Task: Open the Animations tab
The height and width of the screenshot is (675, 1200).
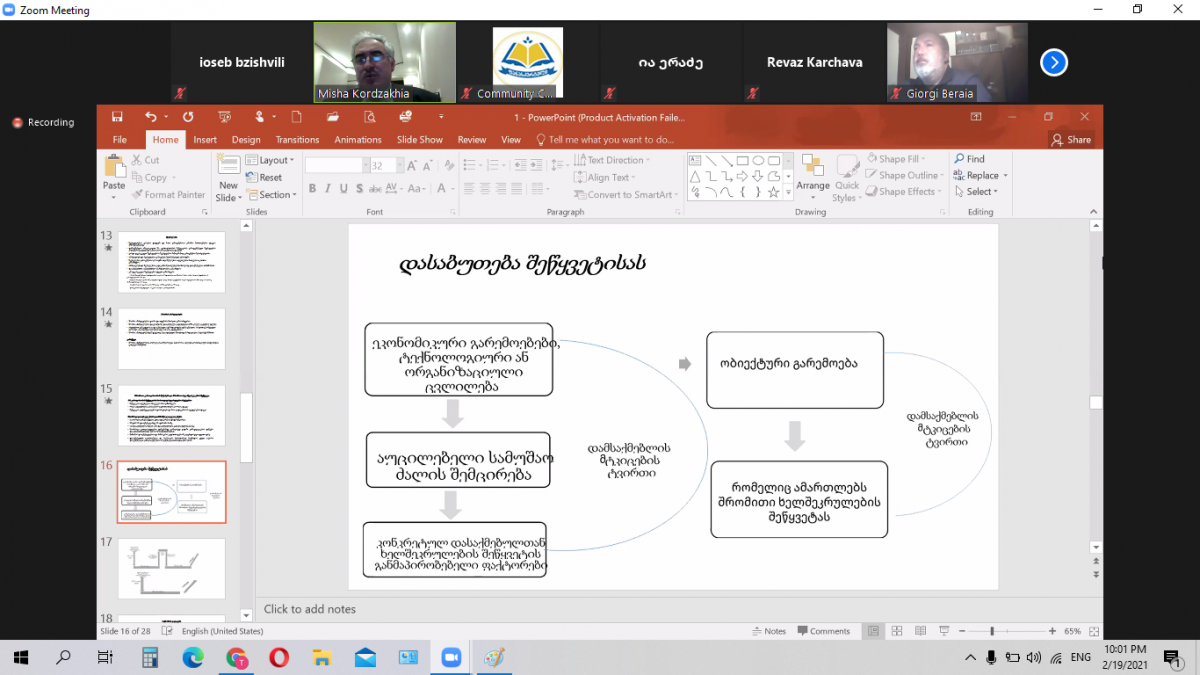Action: click(358, 140)
